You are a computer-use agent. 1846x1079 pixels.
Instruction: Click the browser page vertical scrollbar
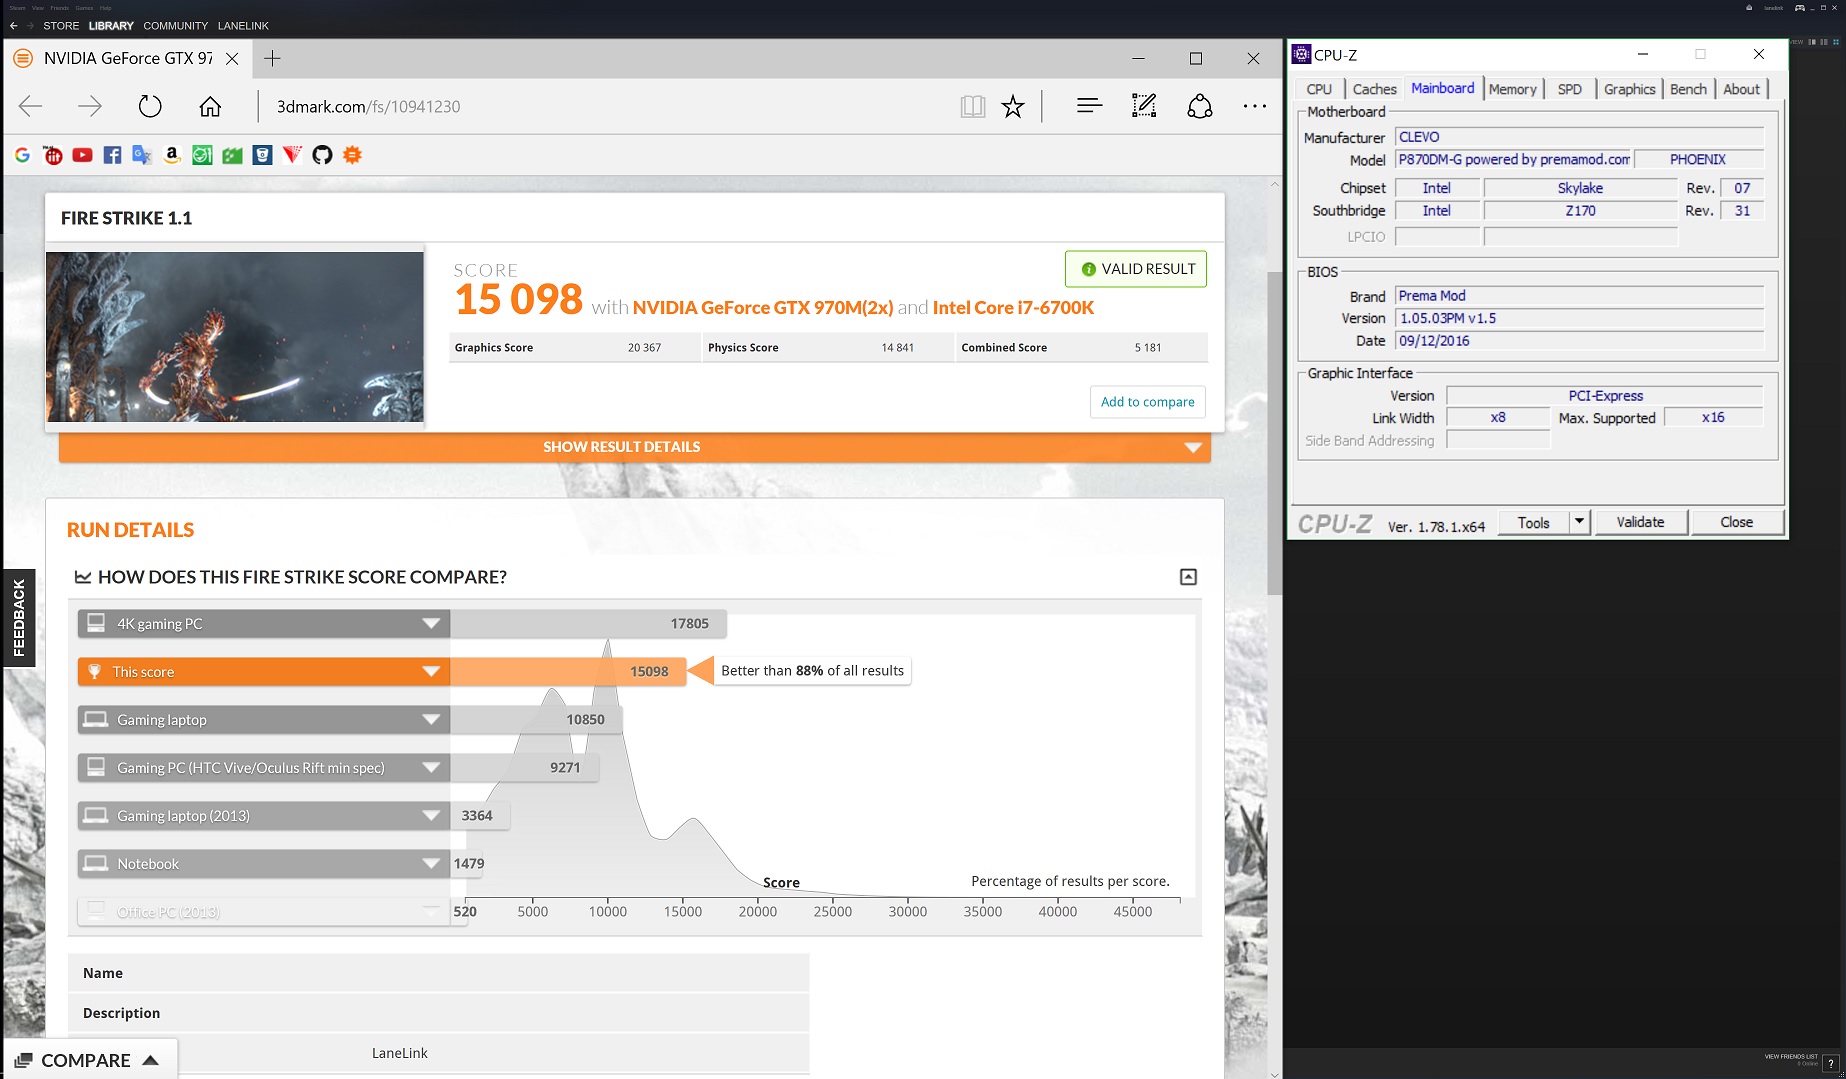(1274, 432)
